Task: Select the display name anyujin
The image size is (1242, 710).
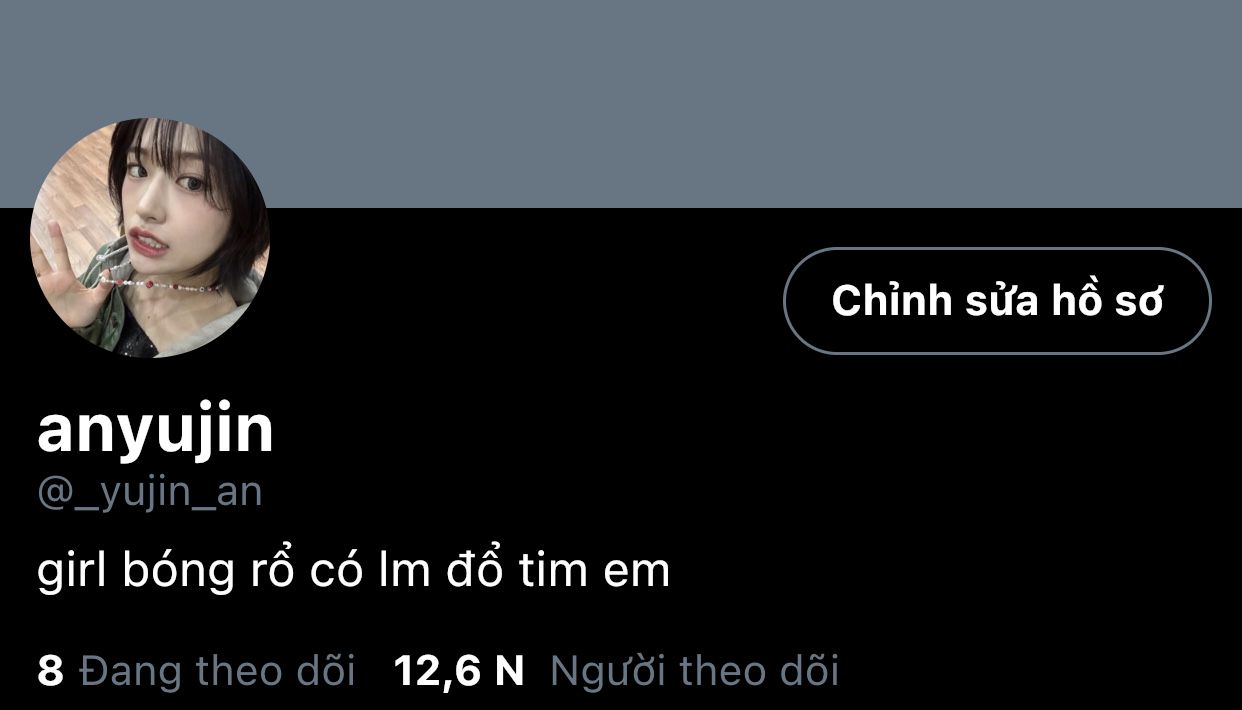Action: (155, 429)
